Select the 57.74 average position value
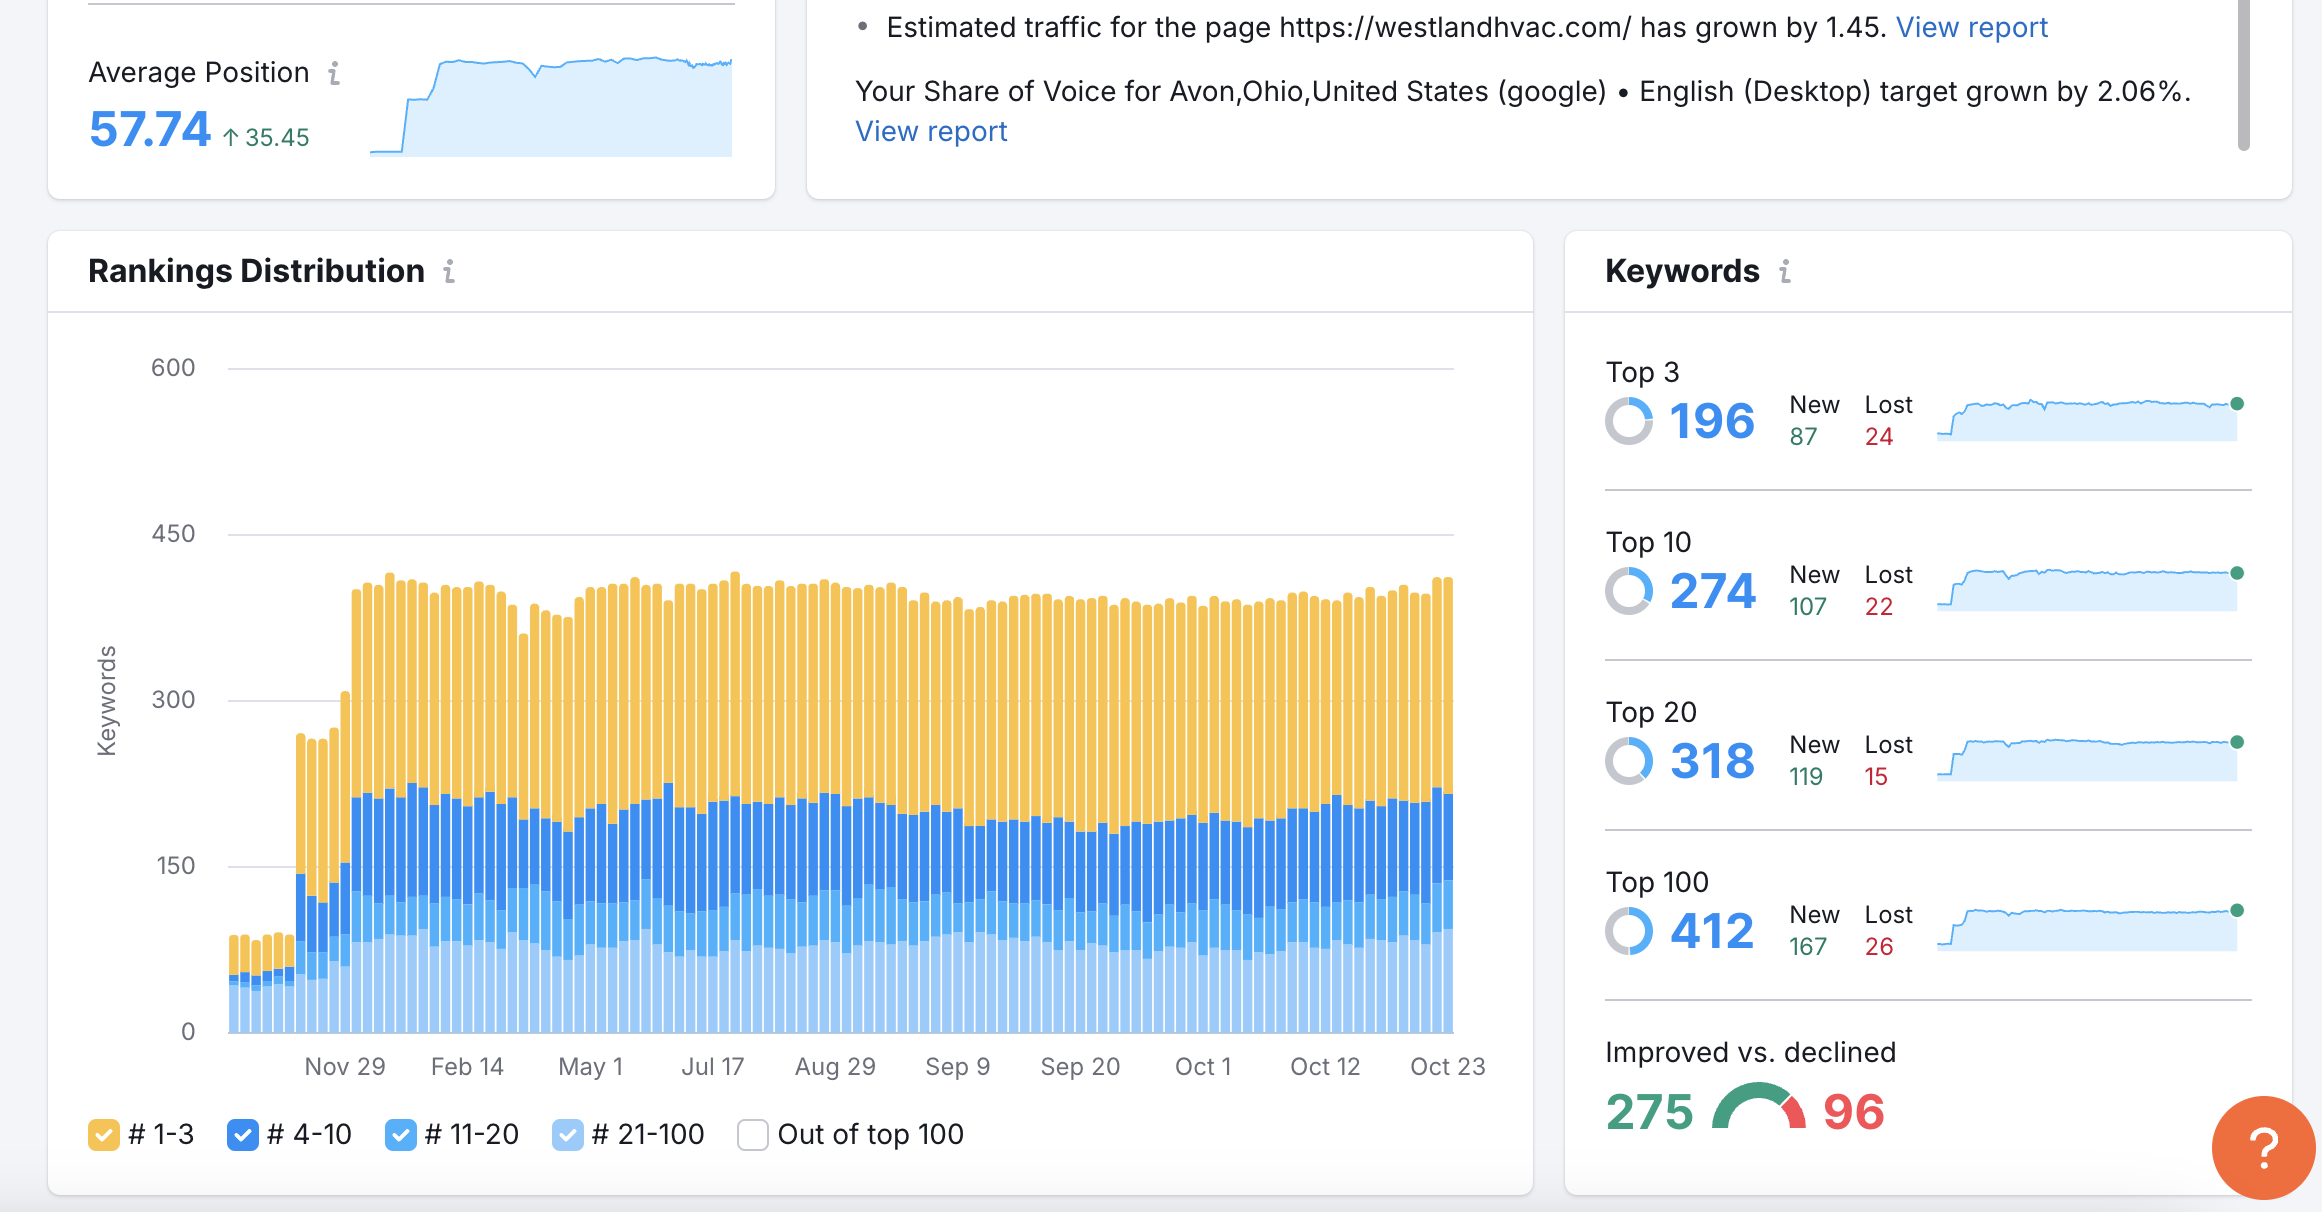Image resolution: width=2322 pixels, height=1212 pixels. coord(150,129)
